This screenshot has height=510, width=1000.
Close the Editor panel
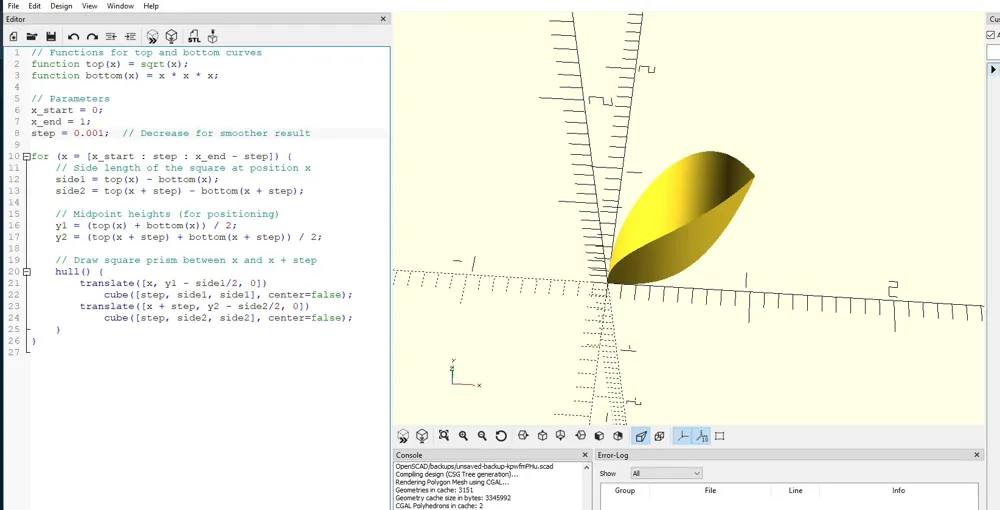pos(383,19)
